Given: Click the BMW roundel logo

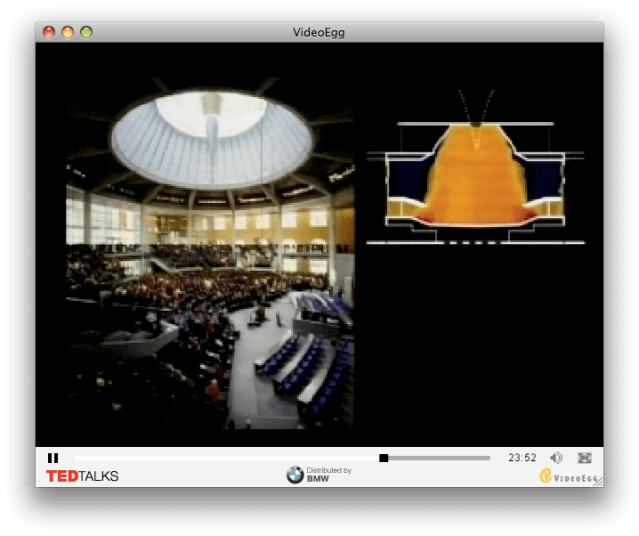Looking at the screenshot, I should click(x=295, y=475).
